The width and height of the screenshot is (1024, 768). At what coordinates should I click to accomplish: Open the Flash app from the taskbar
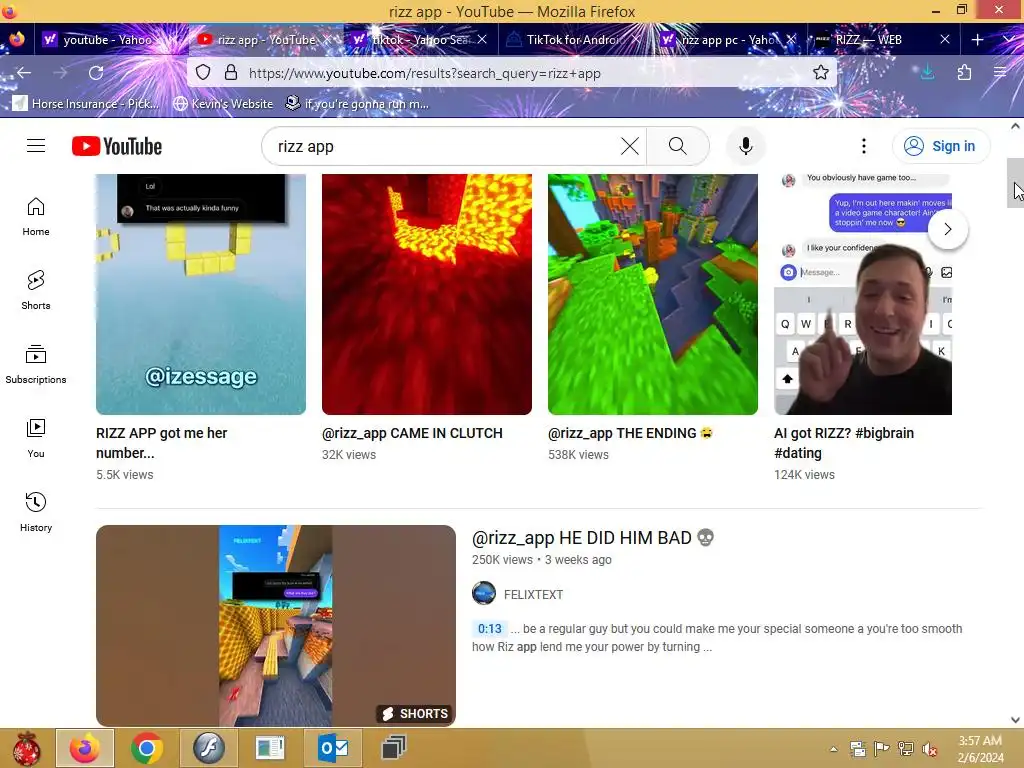[208, 748]
